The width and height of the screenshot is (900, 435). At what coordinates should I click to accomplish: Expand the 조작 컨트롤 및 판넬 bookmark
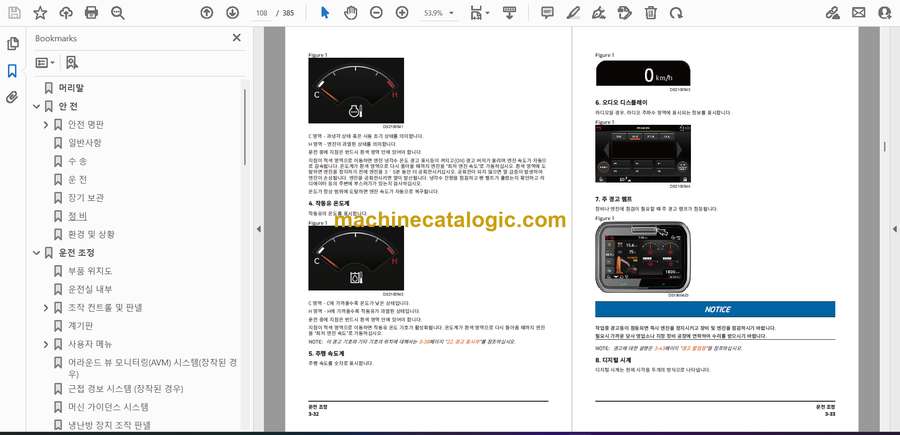point(46,308)
